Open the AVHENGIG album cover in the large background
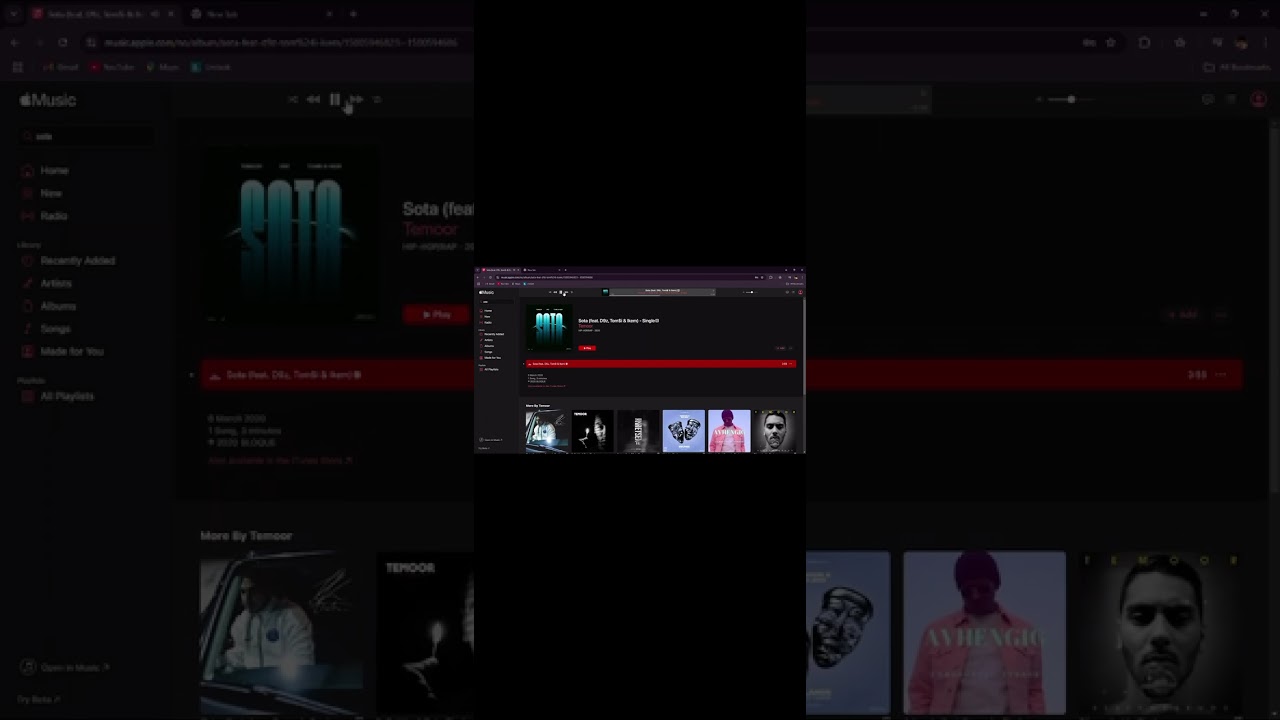 tap(984, 633)
